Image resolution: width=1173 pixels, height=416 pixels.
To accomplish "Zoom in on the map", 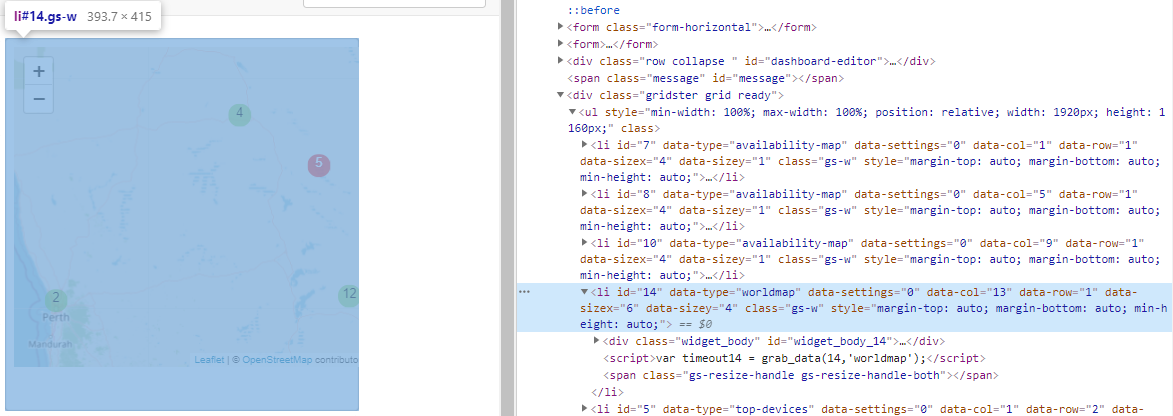I will [39, 72].
